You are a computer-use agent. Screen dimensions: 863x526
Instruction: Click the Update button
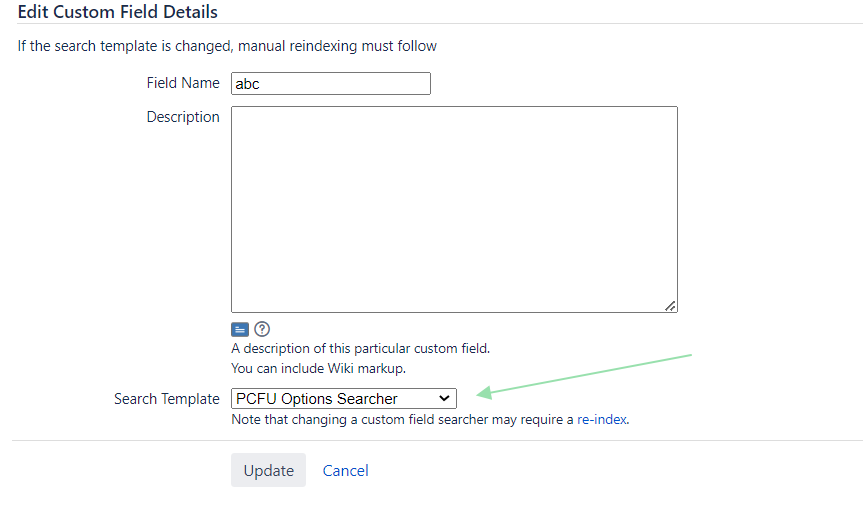pyautogui.click(x=269, y=470)
